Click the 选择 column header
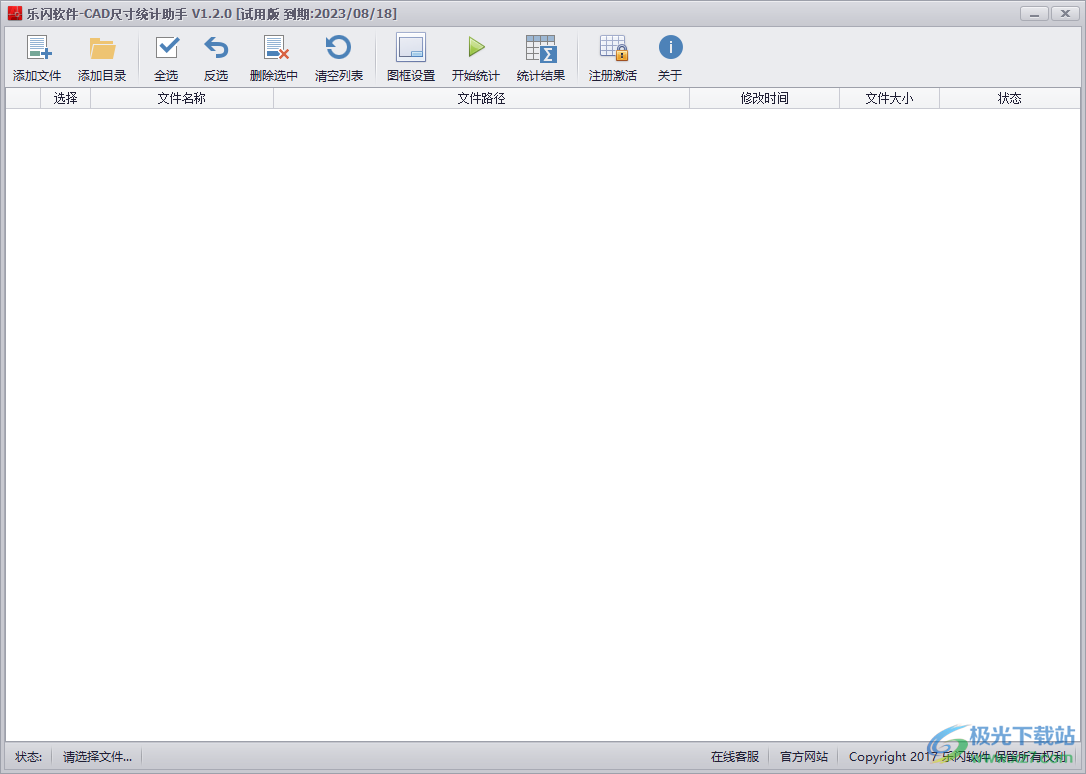This screenshot has width=1086, height=774. [x=65, y=98]
